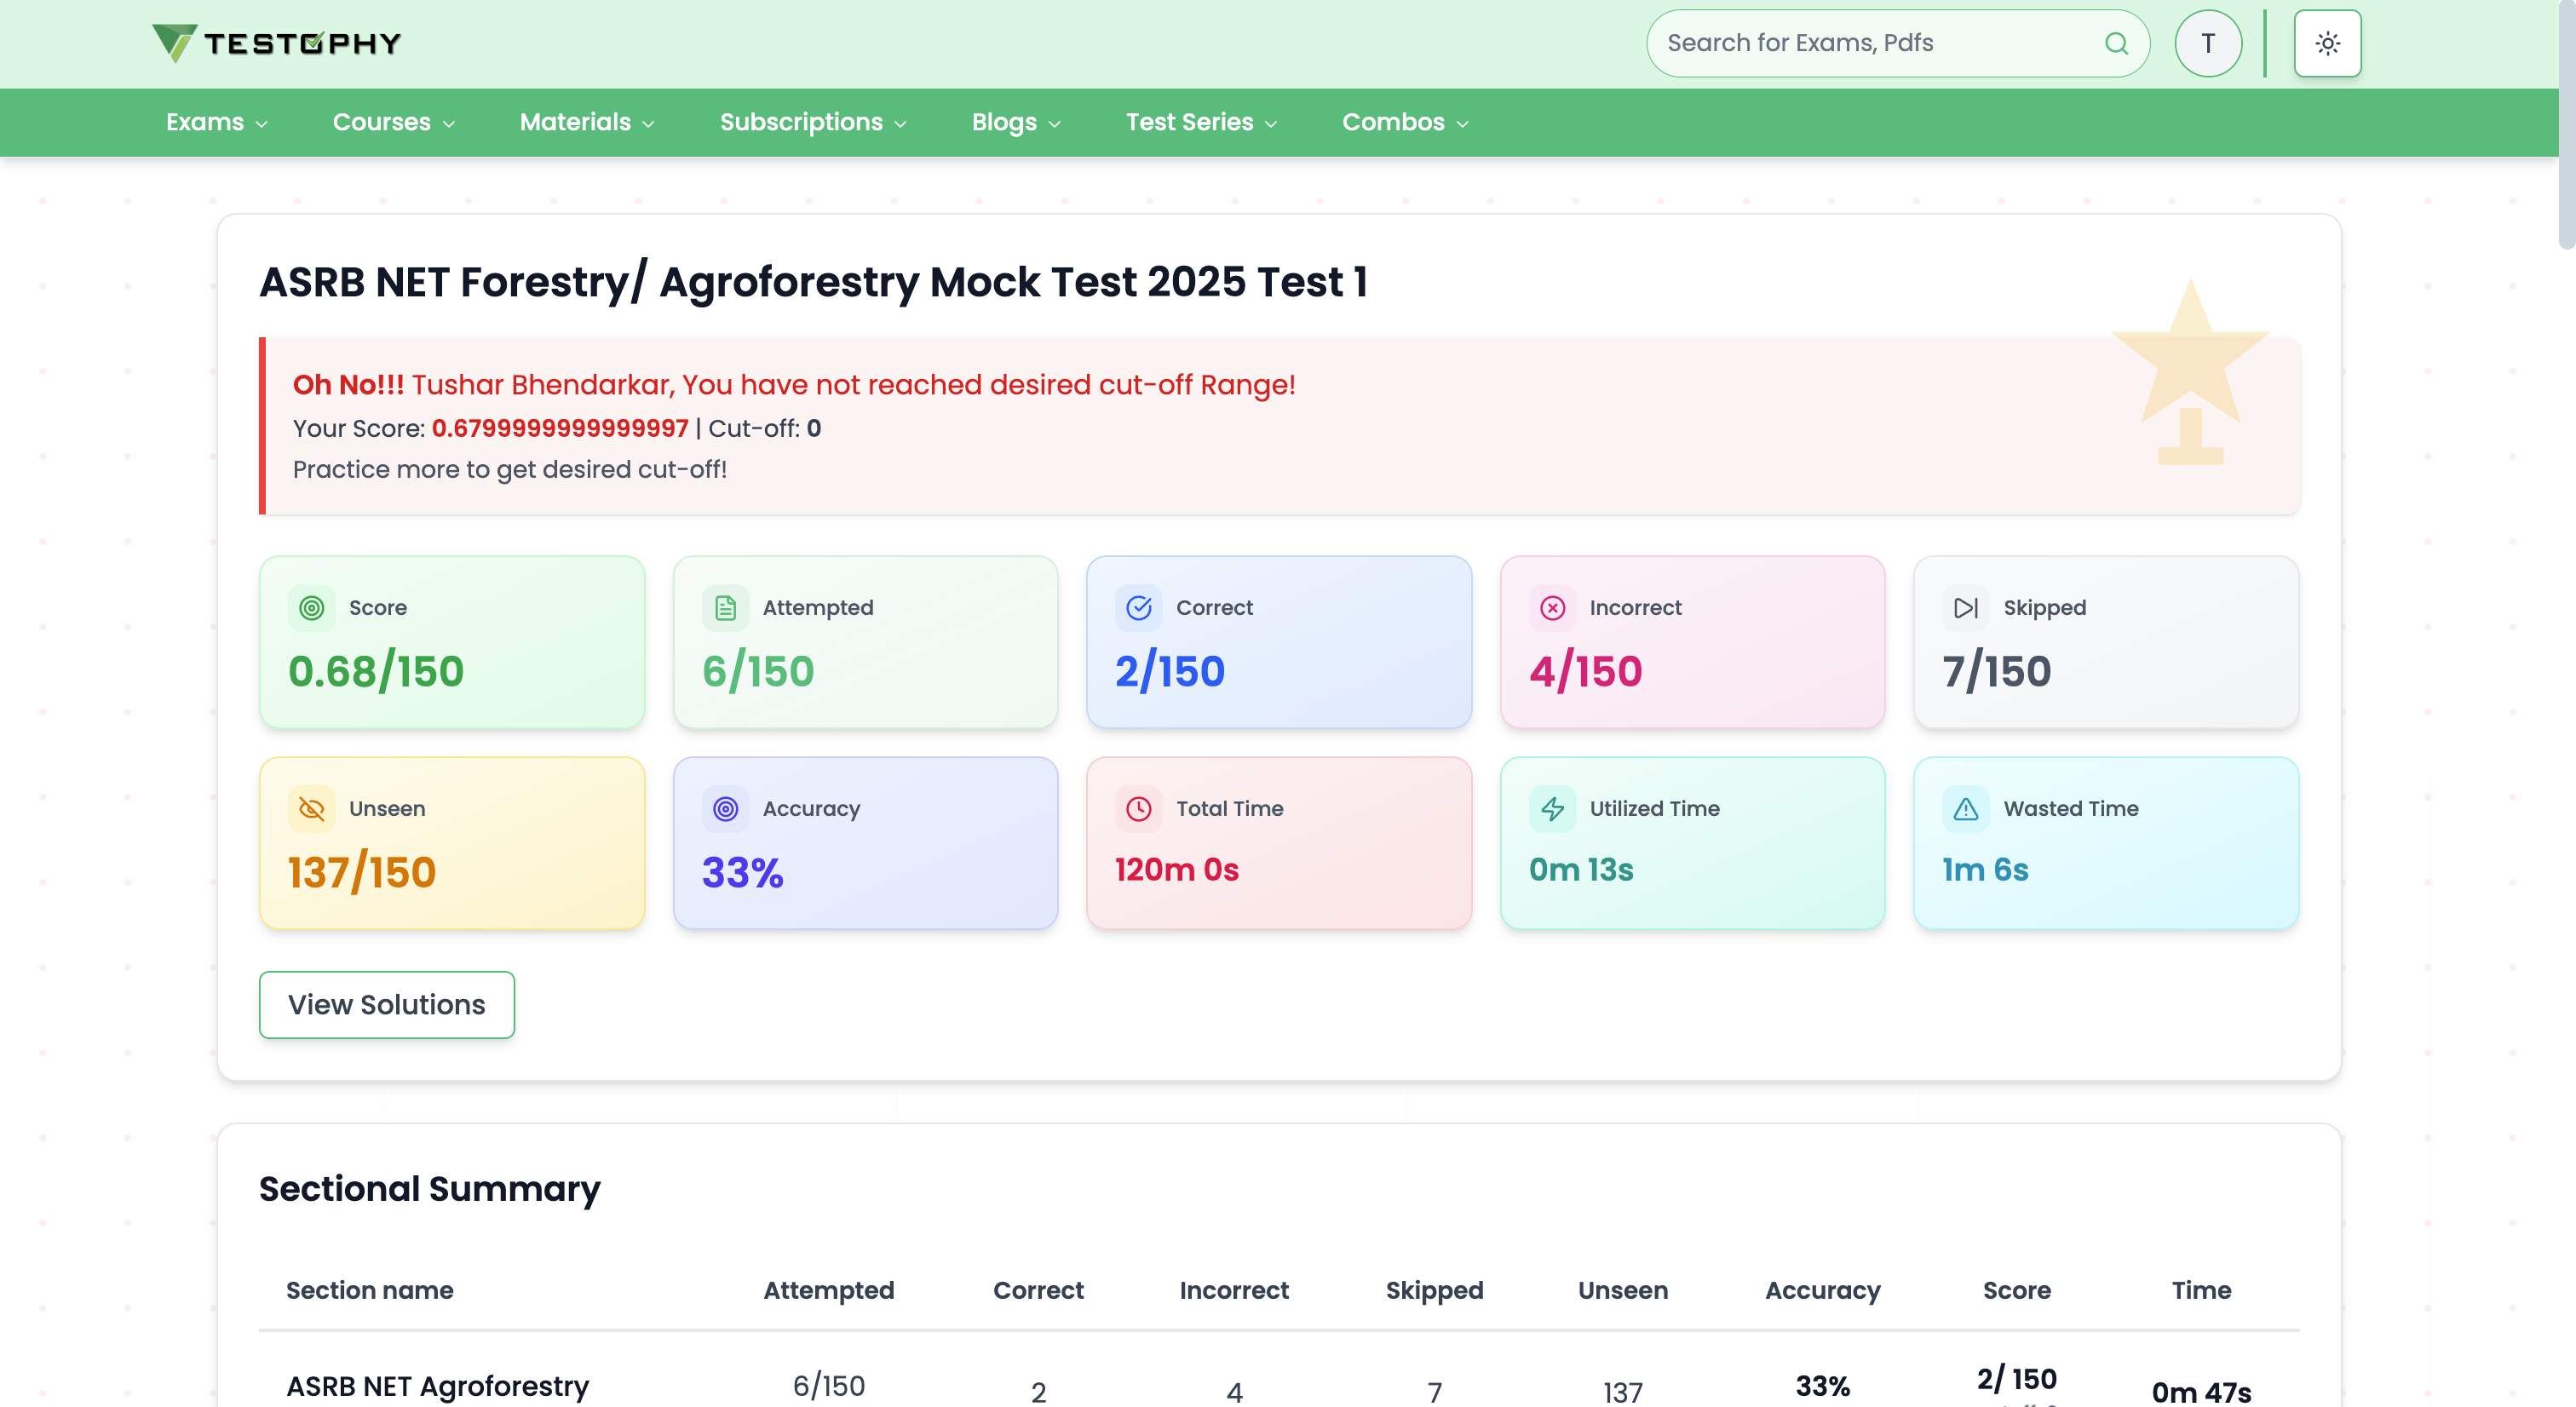Select Combos in navigation bar
This screenshot has height=1407, width=2576.
(x=1404, y=122)
